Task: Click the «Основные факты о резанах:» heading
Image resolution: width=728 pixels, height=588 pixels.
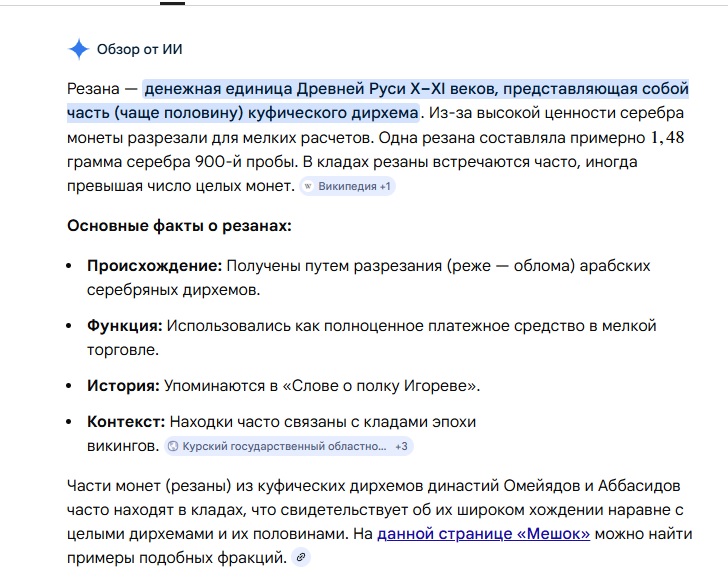Action: pos(179,226)
